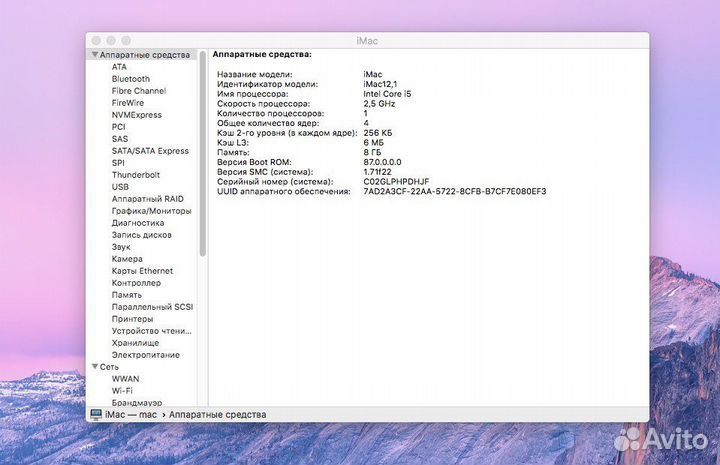Select Контроллер in the sidebar
The height and width of the screenshot is (465, 720).
click(136, 283)
